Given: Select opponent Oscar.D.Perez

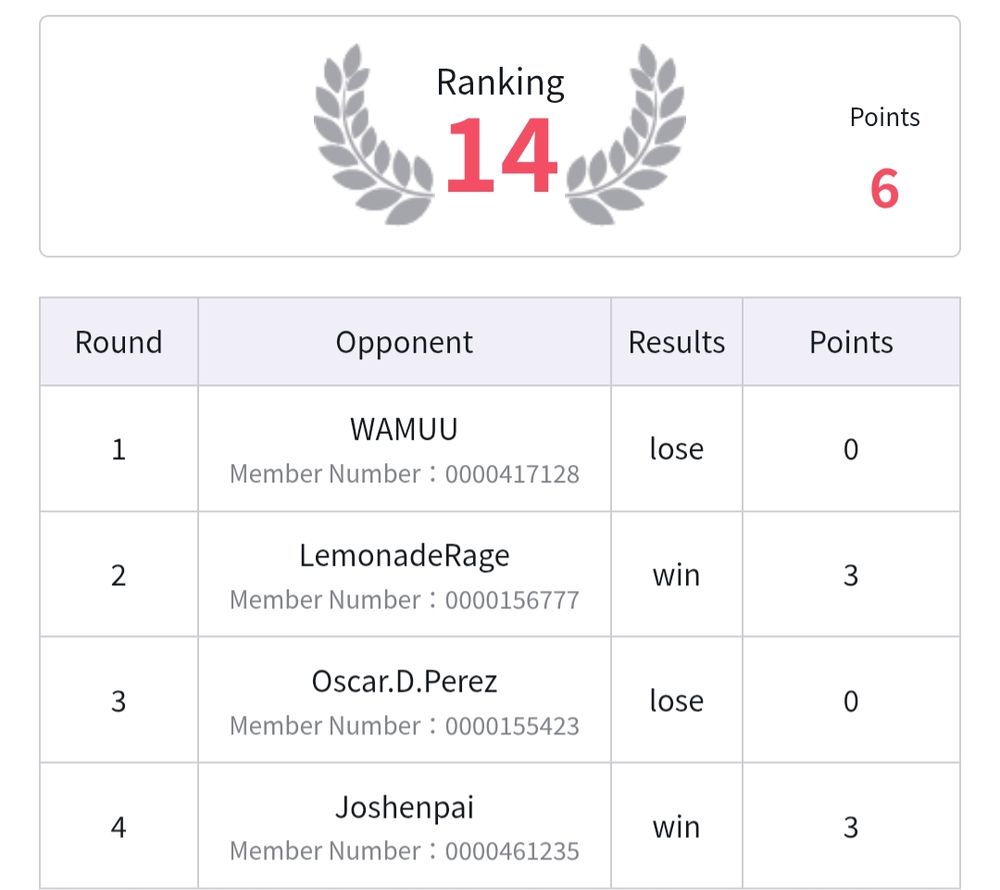Looking at the screenshot, I should [404, 682].
